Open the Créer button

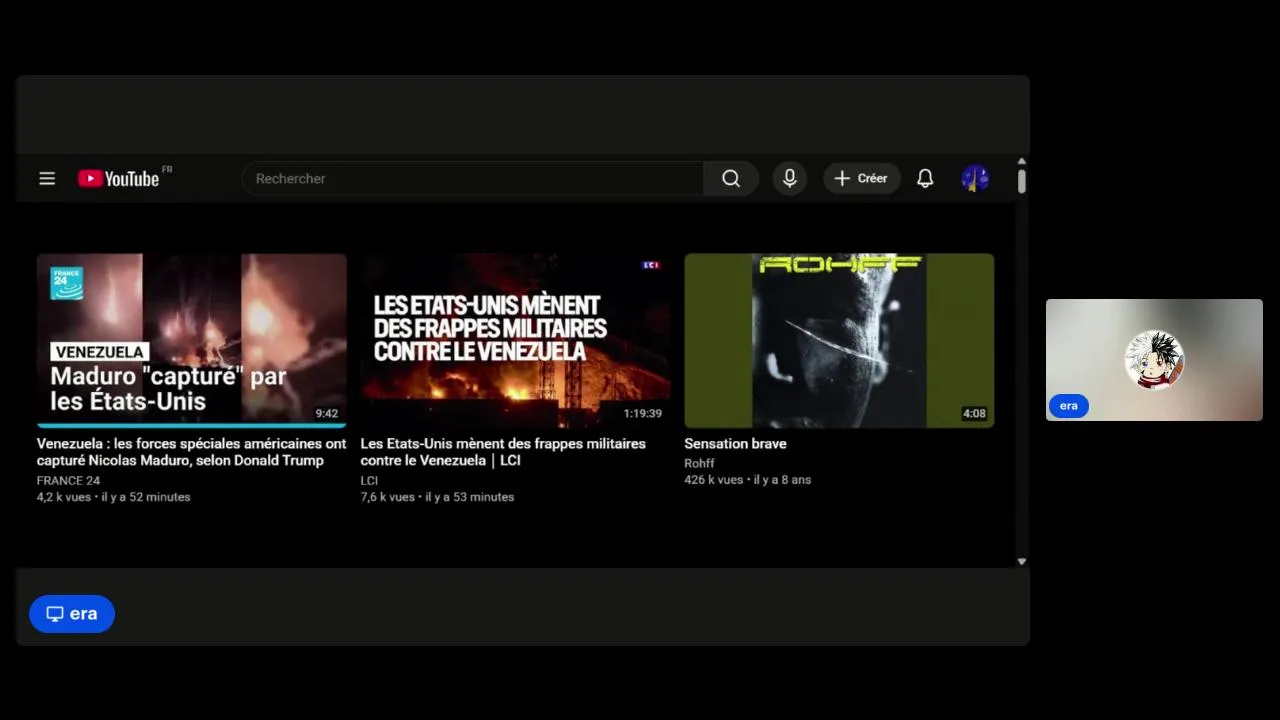(x=862, y=178)
